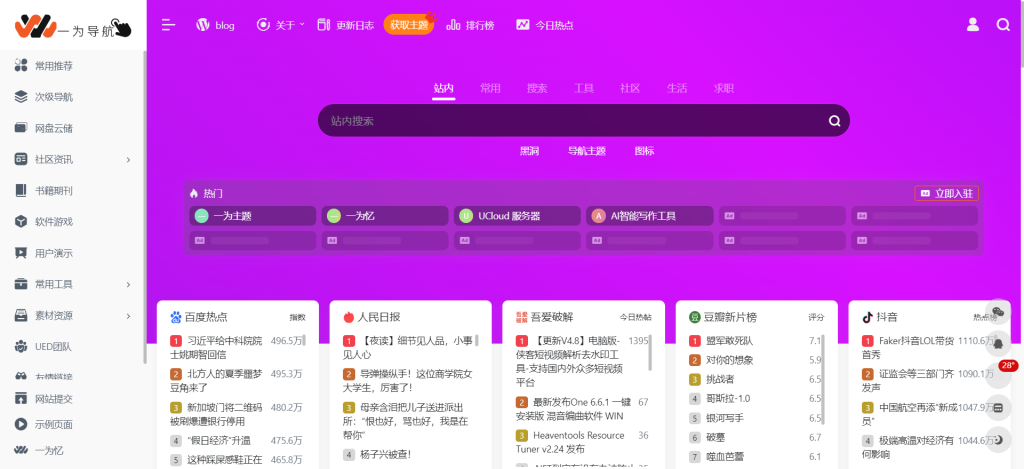This screenshot has width=1024, height=469.
Task: Select the 站内 search tab
Action: (443, 88)
